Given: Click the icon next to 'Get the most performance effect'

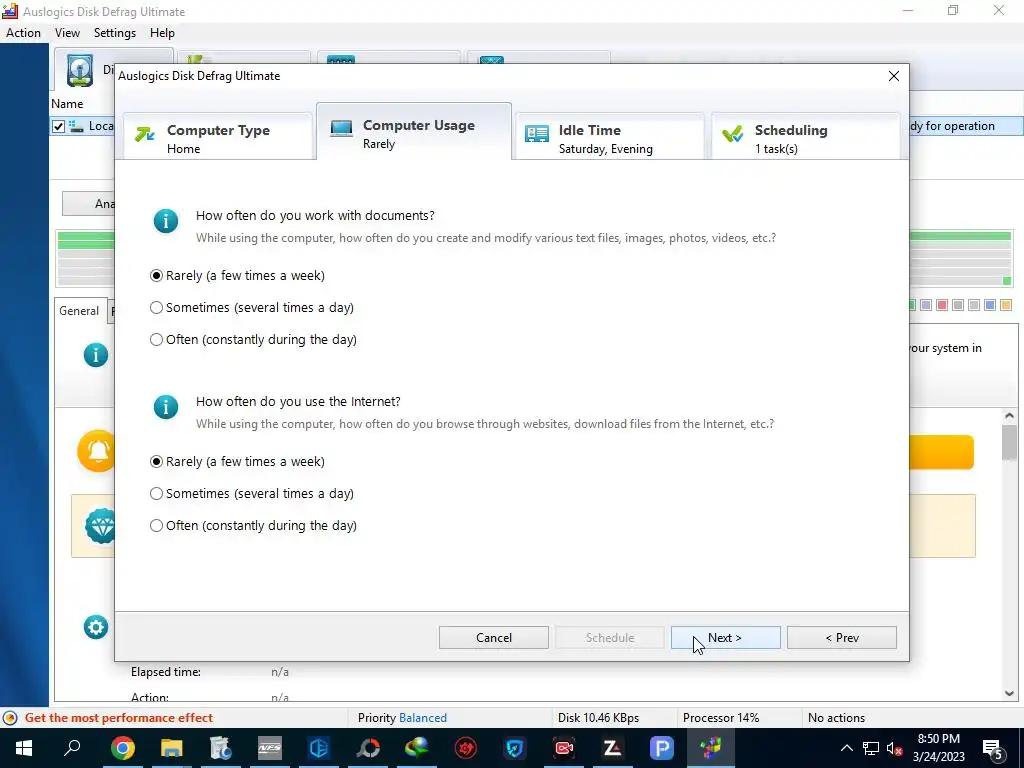Looking at the screenshot, I should (x=10, y=718).
